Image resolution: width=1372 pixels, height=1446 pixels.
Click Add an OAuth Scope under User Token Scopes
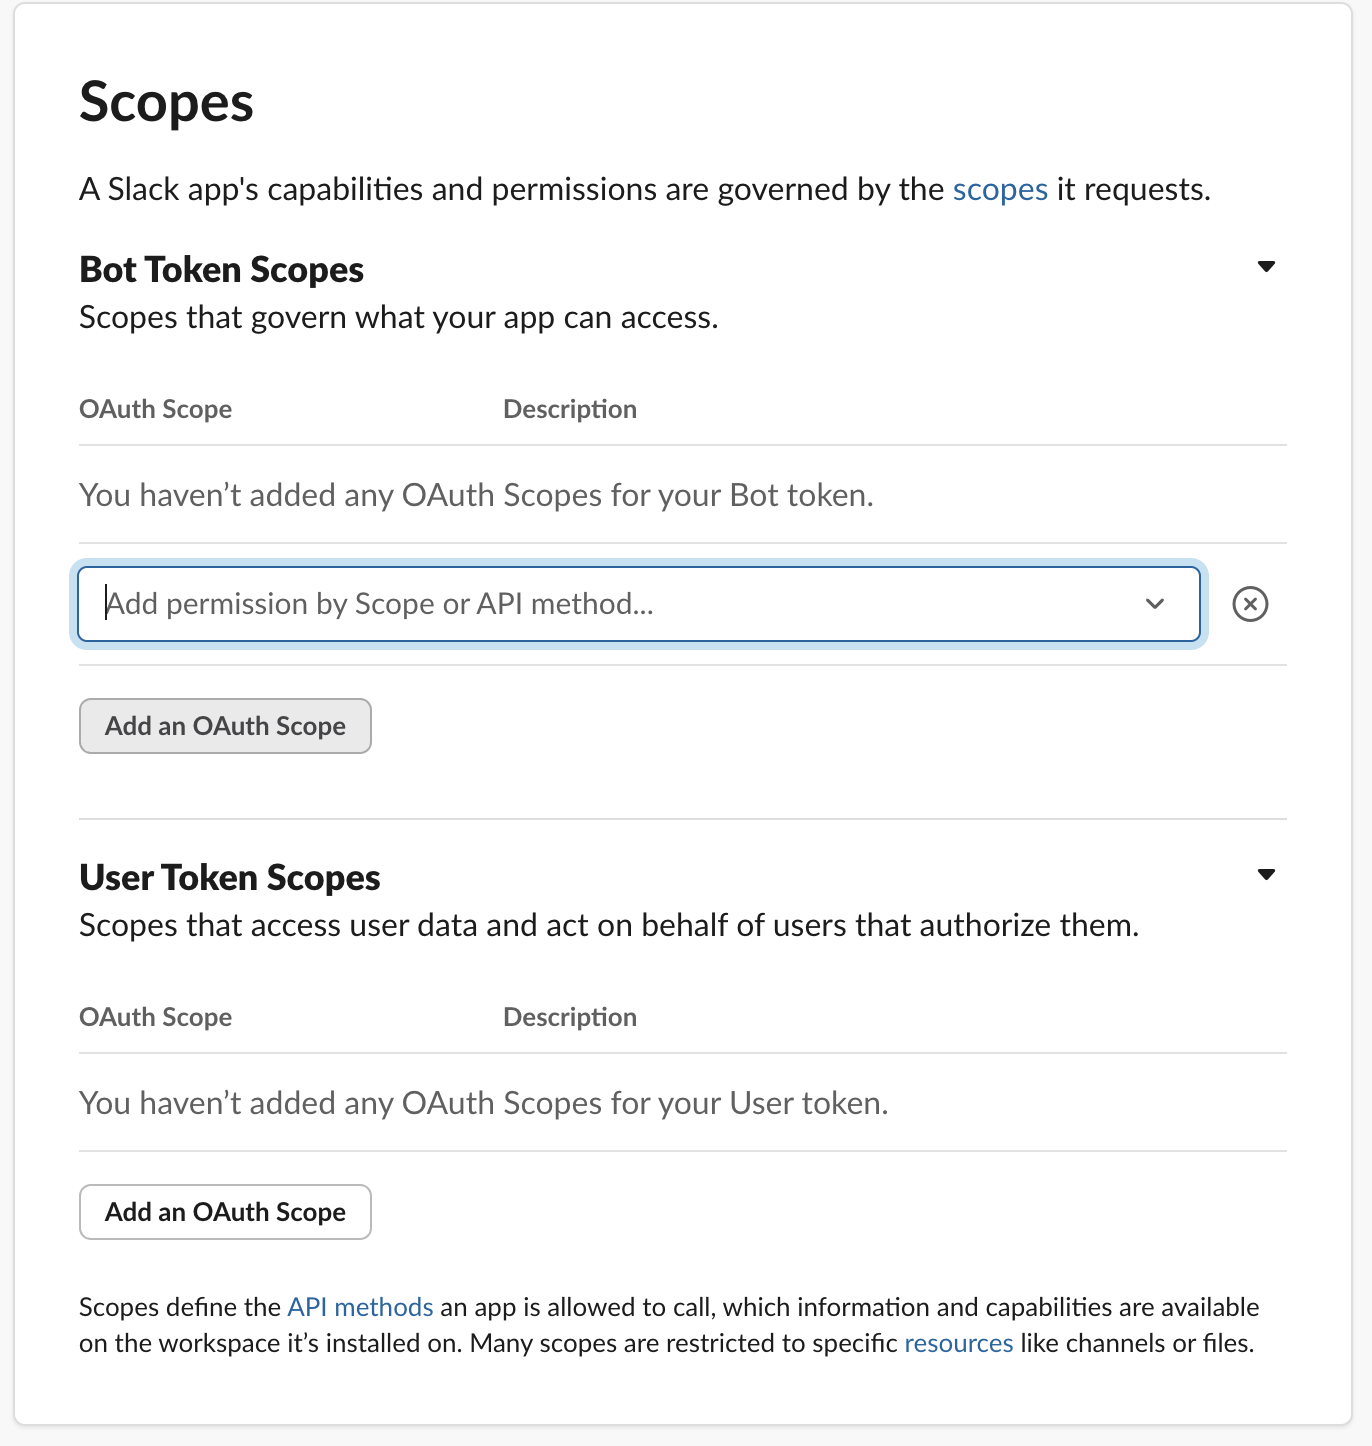coord(224,1212)
